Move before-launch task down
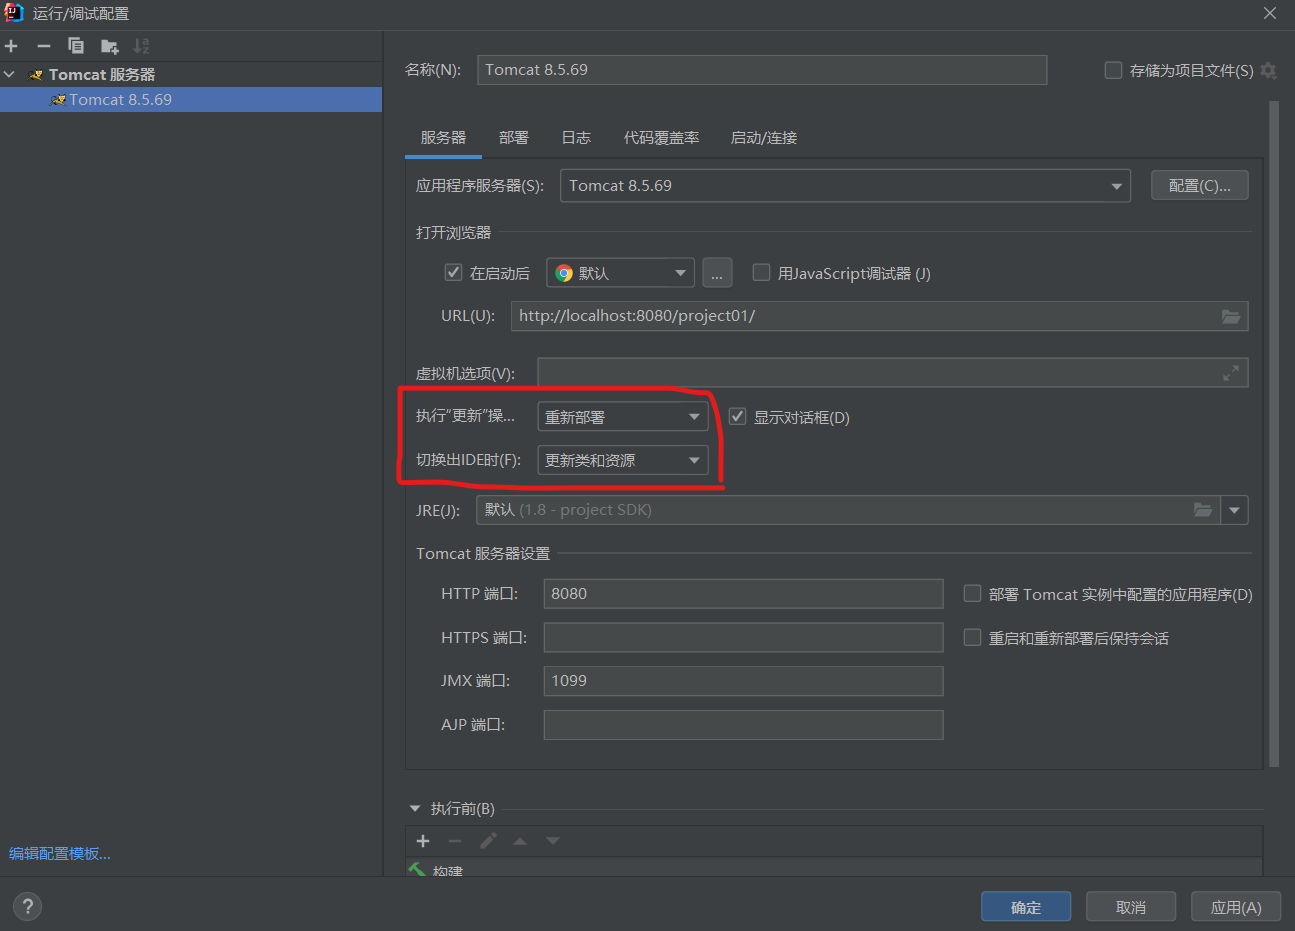This screenshot has width=1295, height=931. pos(553,841)
